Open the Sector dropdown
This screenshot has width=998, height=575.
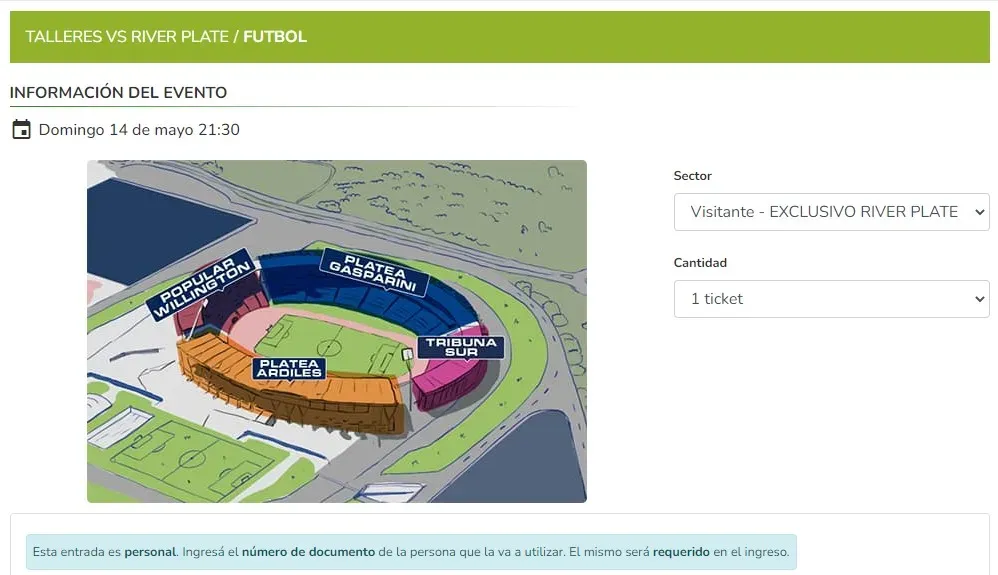(830, 212)
